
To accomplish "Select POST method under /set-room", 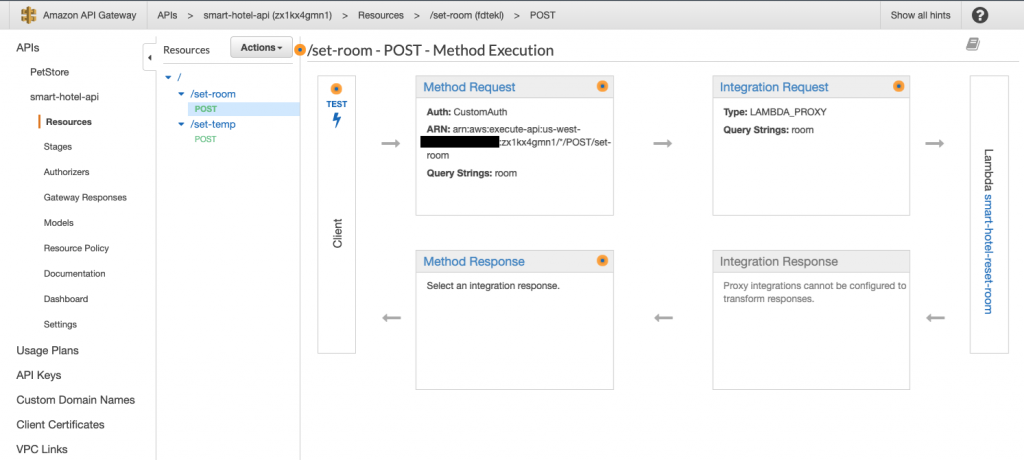I will coord(206,109).
